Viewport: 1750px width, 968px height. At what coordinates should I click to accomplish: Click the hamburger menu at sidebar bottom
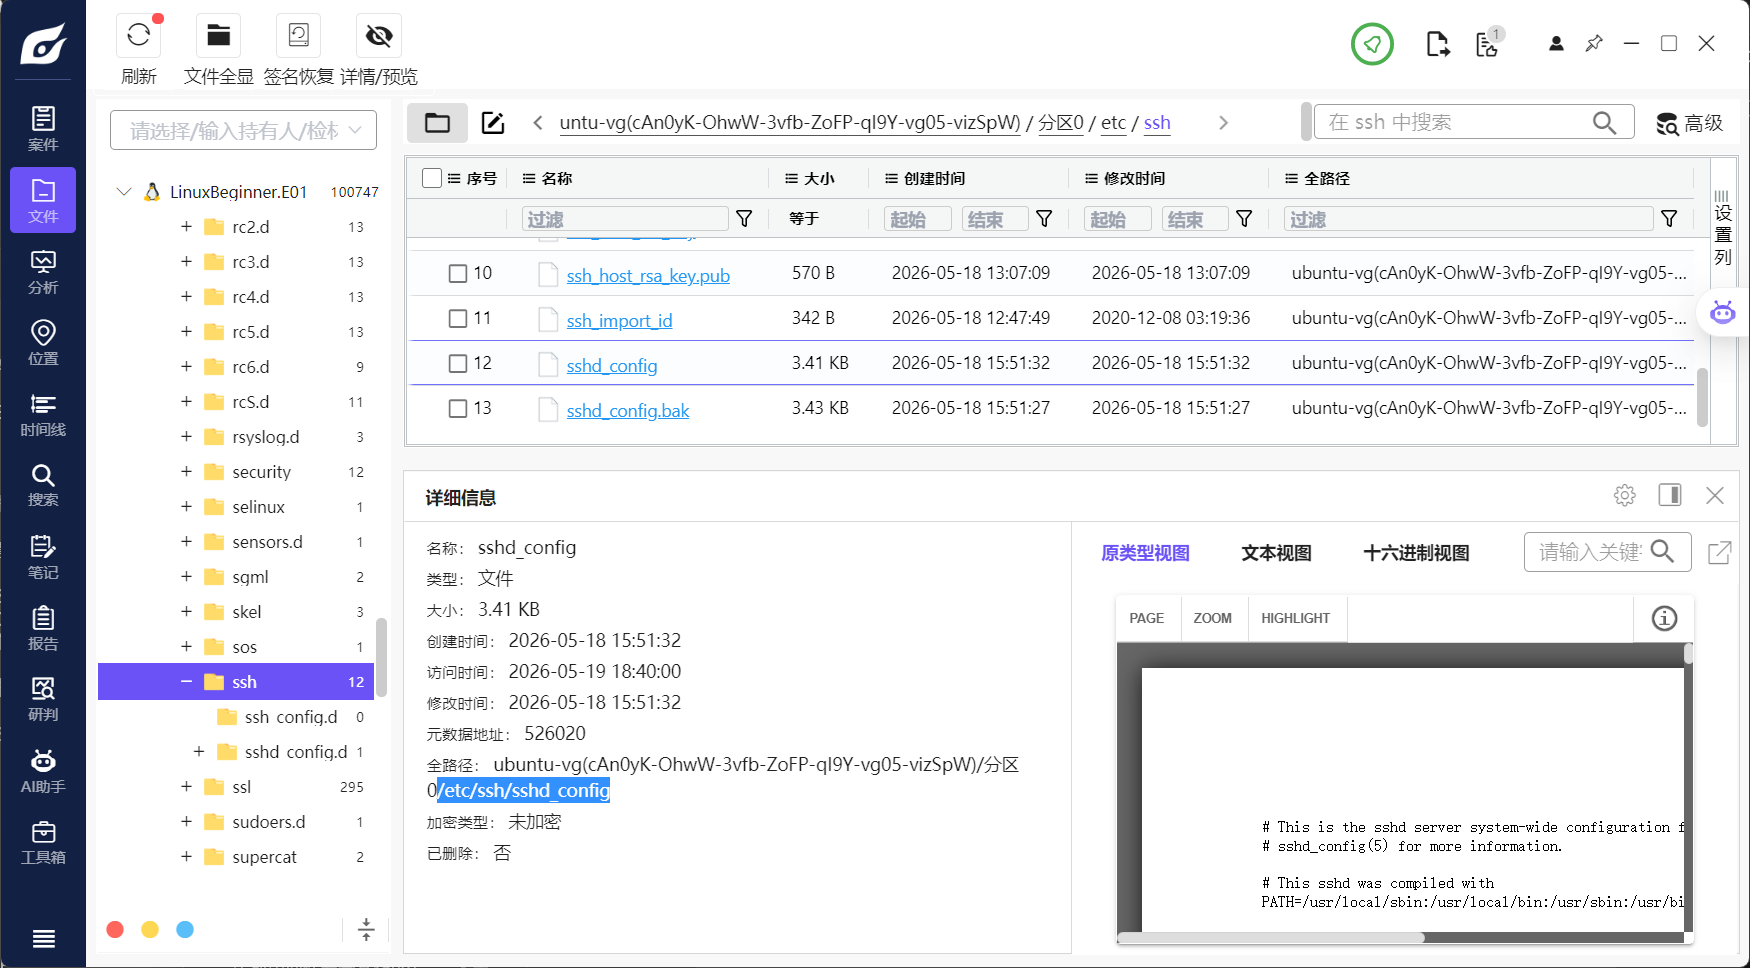tap(43, 938)
